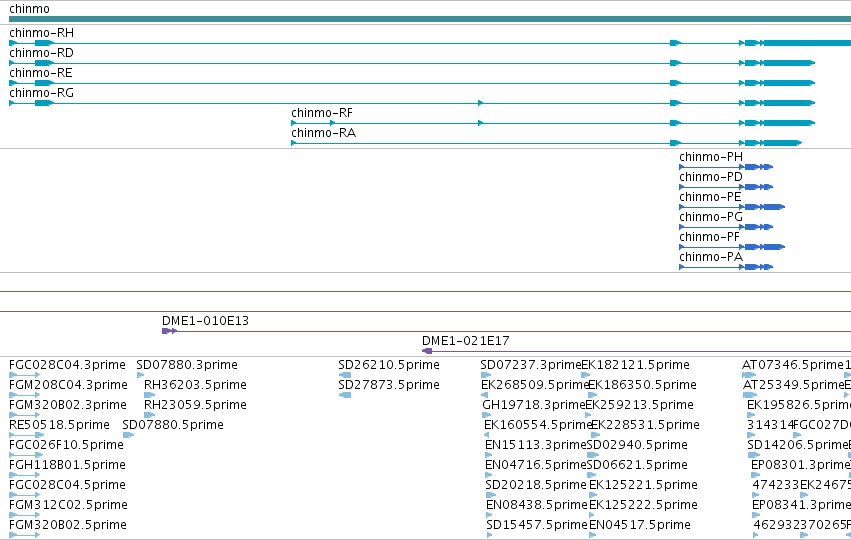The height and width of the screenshot is (540, 851).
Task: Click the EK228531.5prime EST label
Action: [x=645, y=425]
